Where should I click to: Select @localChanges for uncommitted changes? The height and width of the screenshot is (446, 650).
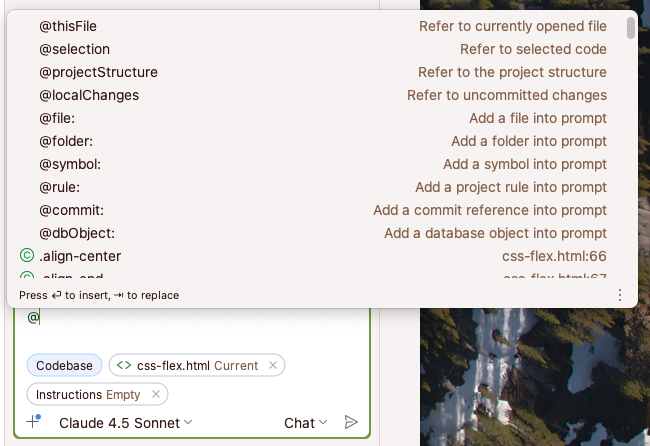click(89, 95)
